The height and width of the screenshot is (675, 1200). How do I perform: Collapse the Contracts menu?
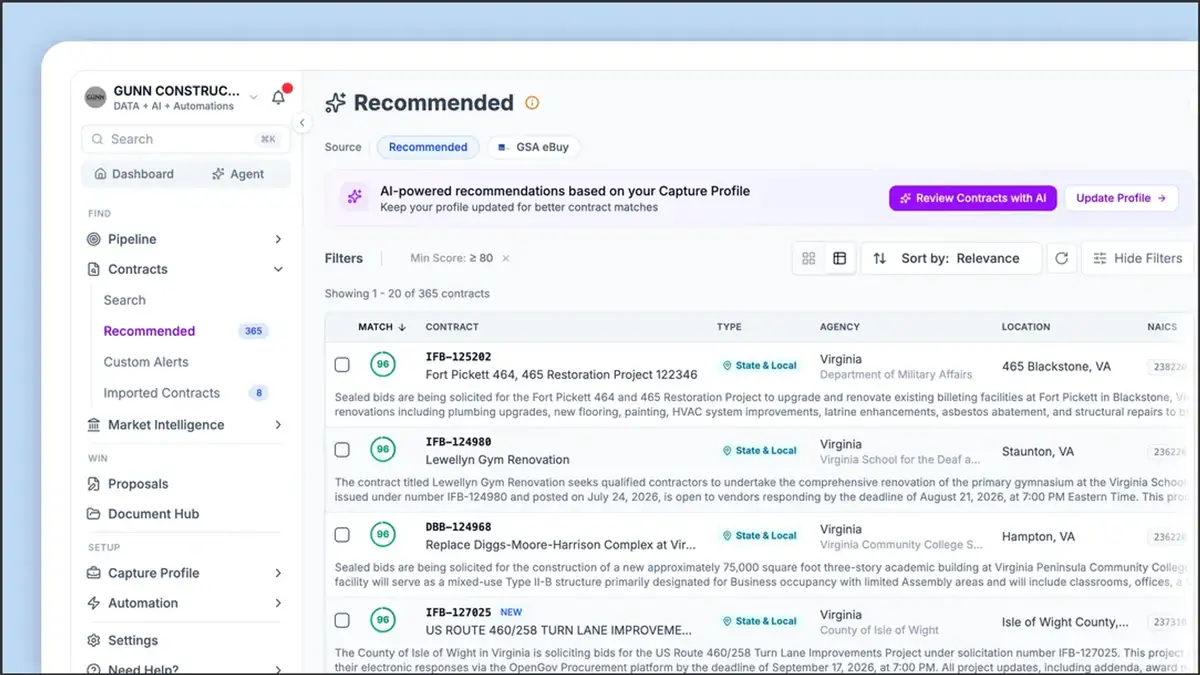click(x=278, y=269)
